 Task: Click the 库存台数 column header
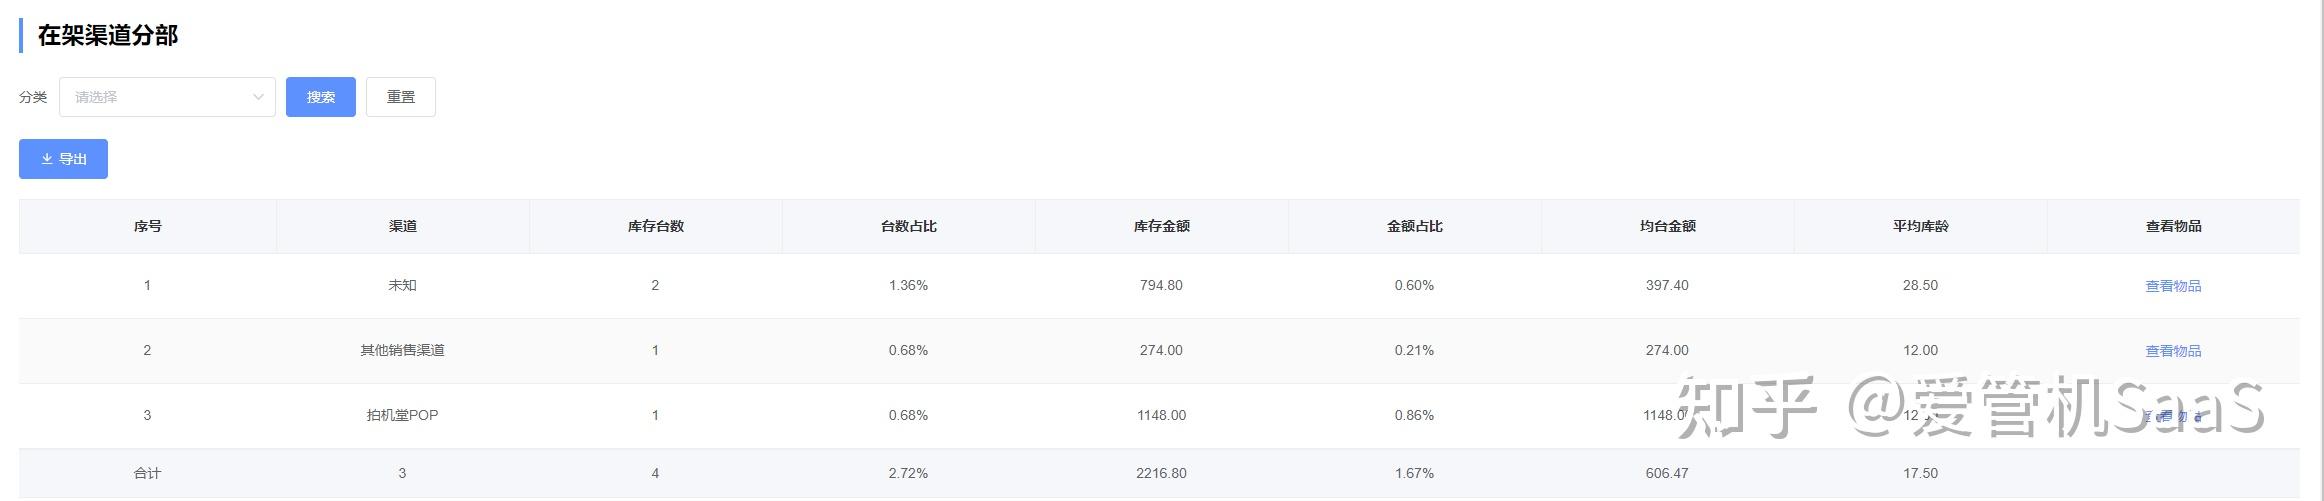(655, 226)
